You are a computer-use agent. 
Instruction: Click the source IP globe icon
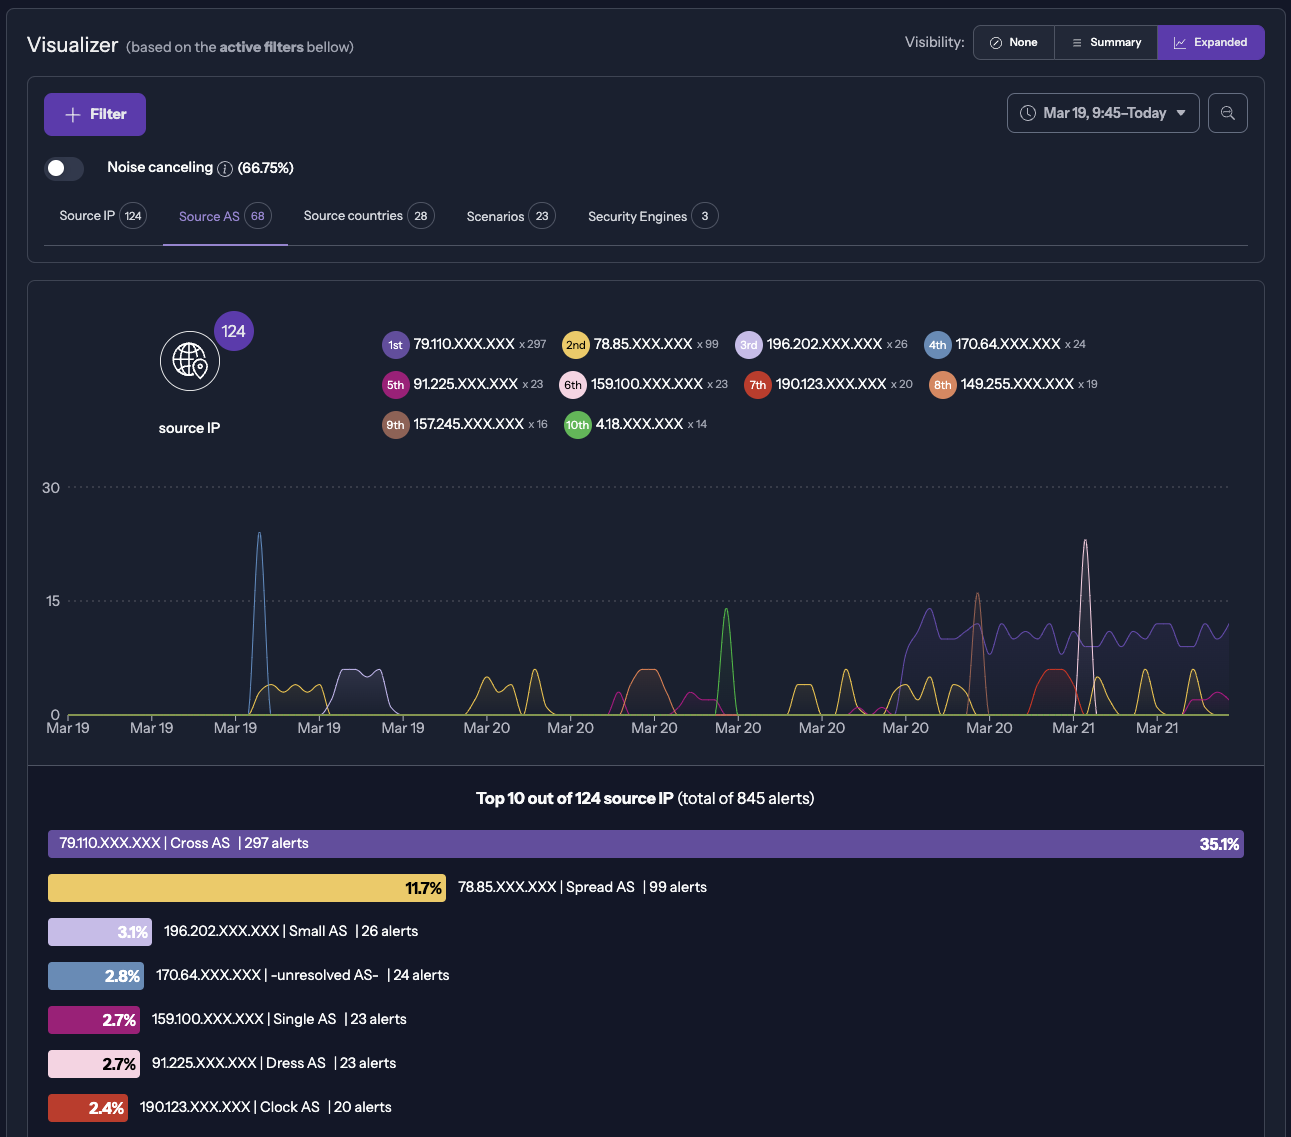190,361
